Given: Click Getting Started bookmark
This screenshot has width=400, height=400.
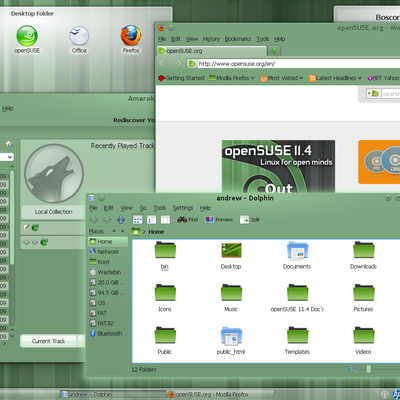Looking at the screenshot, I should 181,78.
